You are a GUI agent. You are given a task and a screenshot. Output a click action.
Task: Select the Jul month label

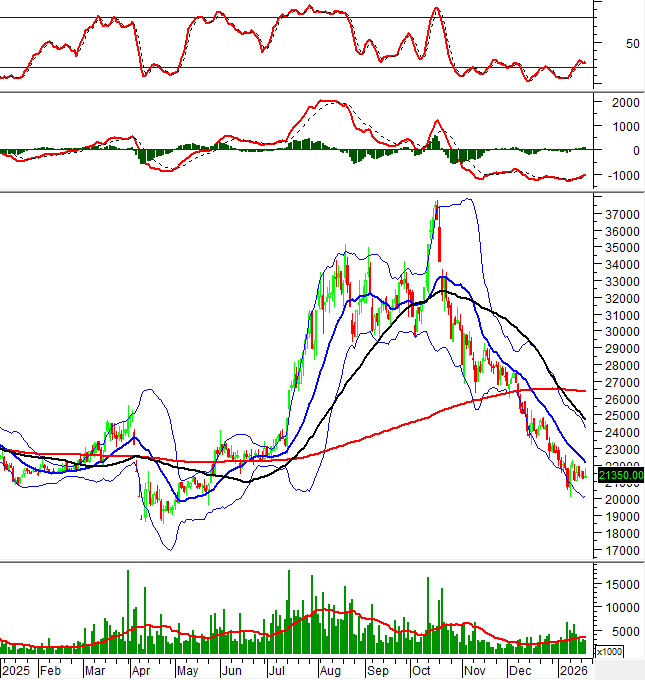click(x=280, y=669)
